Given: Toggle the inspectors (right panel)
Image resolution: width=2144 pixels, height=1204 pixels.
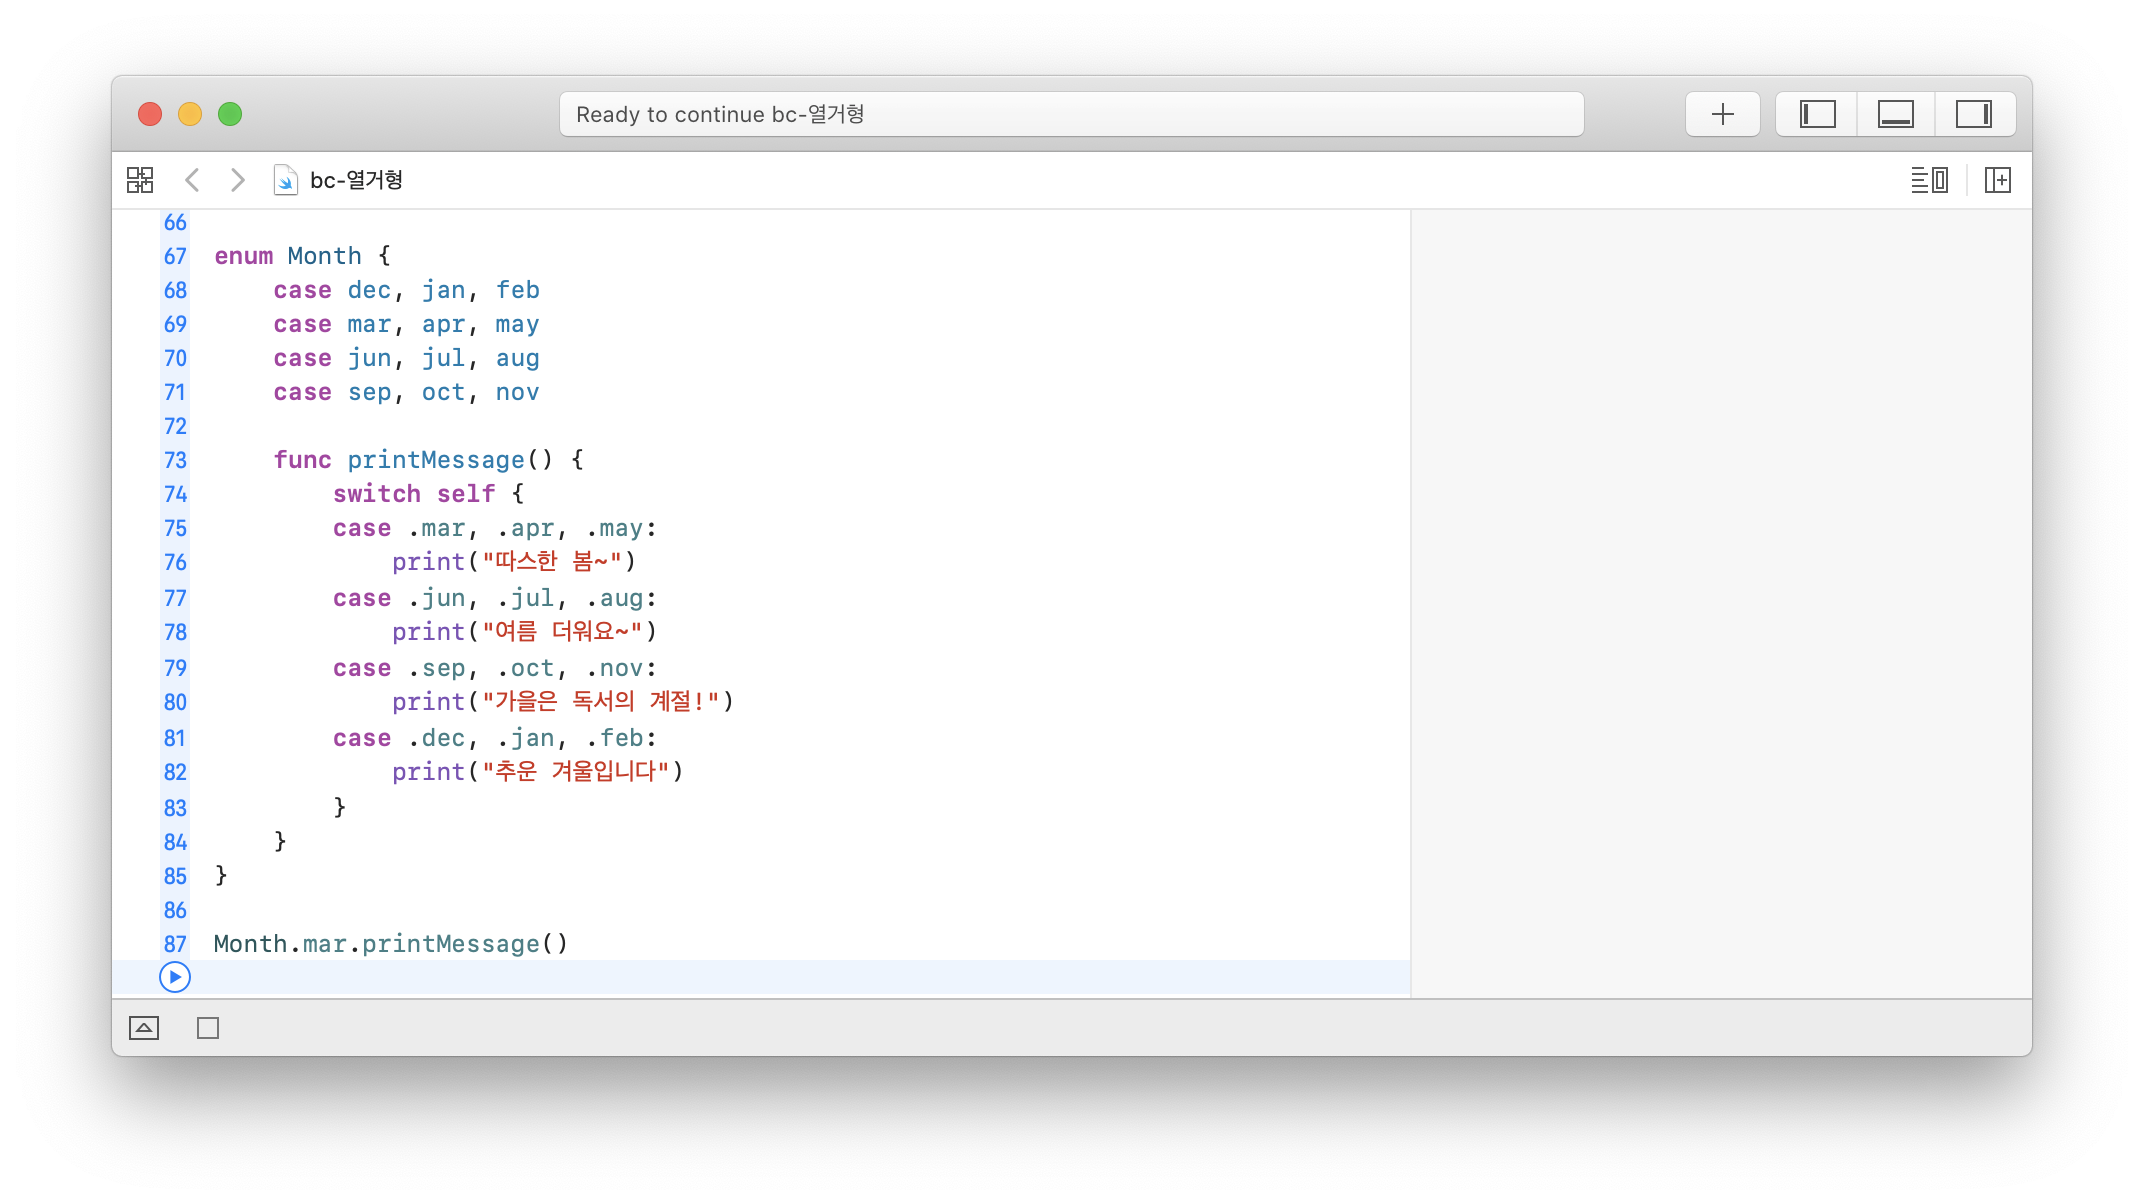Looking at the screenshot, I should (1973, 114).
